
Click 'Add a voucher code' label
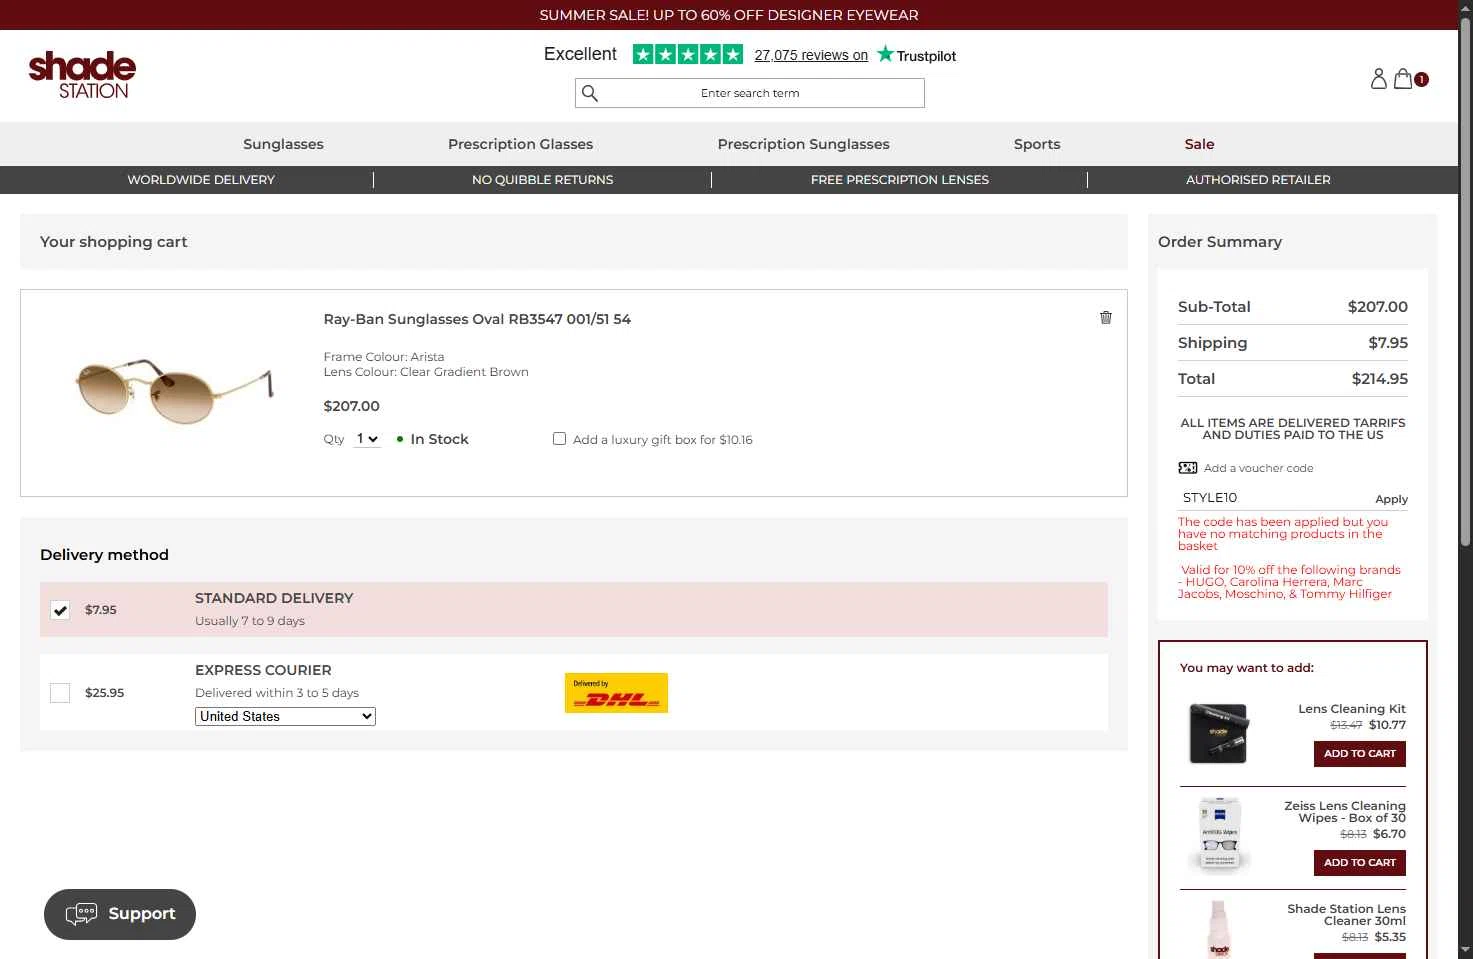point(1258,468)
